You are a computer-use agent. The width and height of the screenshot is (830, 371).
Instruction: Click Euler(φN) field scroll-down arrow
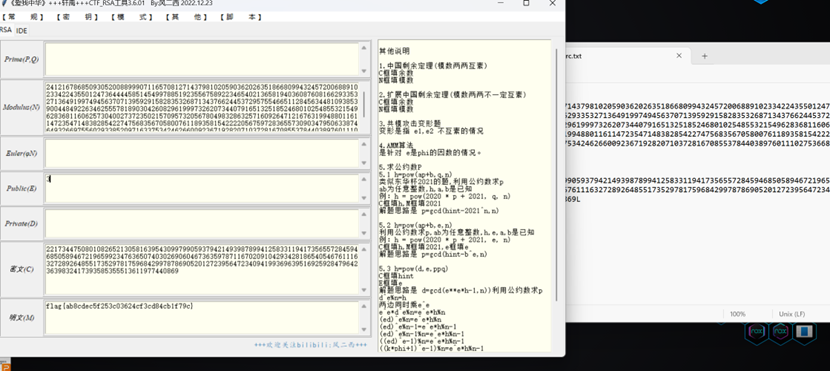point(364,162)
